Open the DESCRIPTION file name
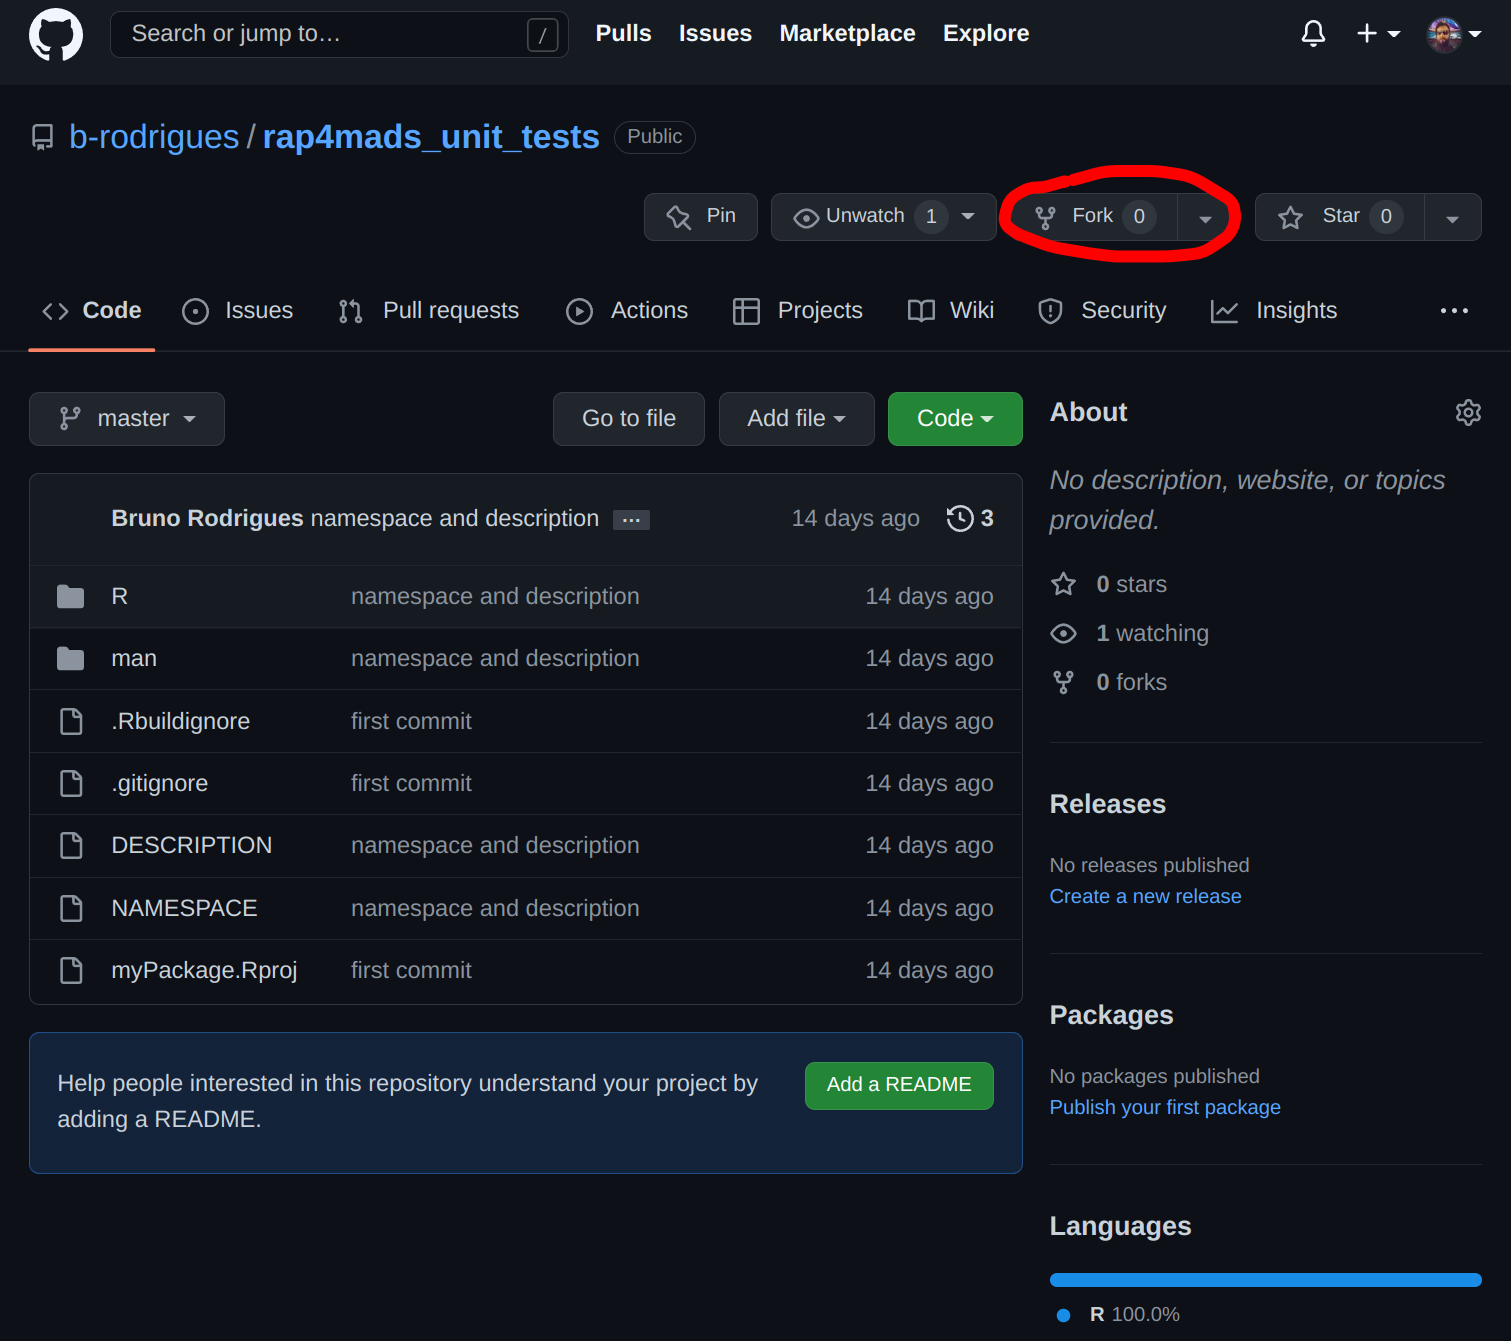 tap(192, 846)
